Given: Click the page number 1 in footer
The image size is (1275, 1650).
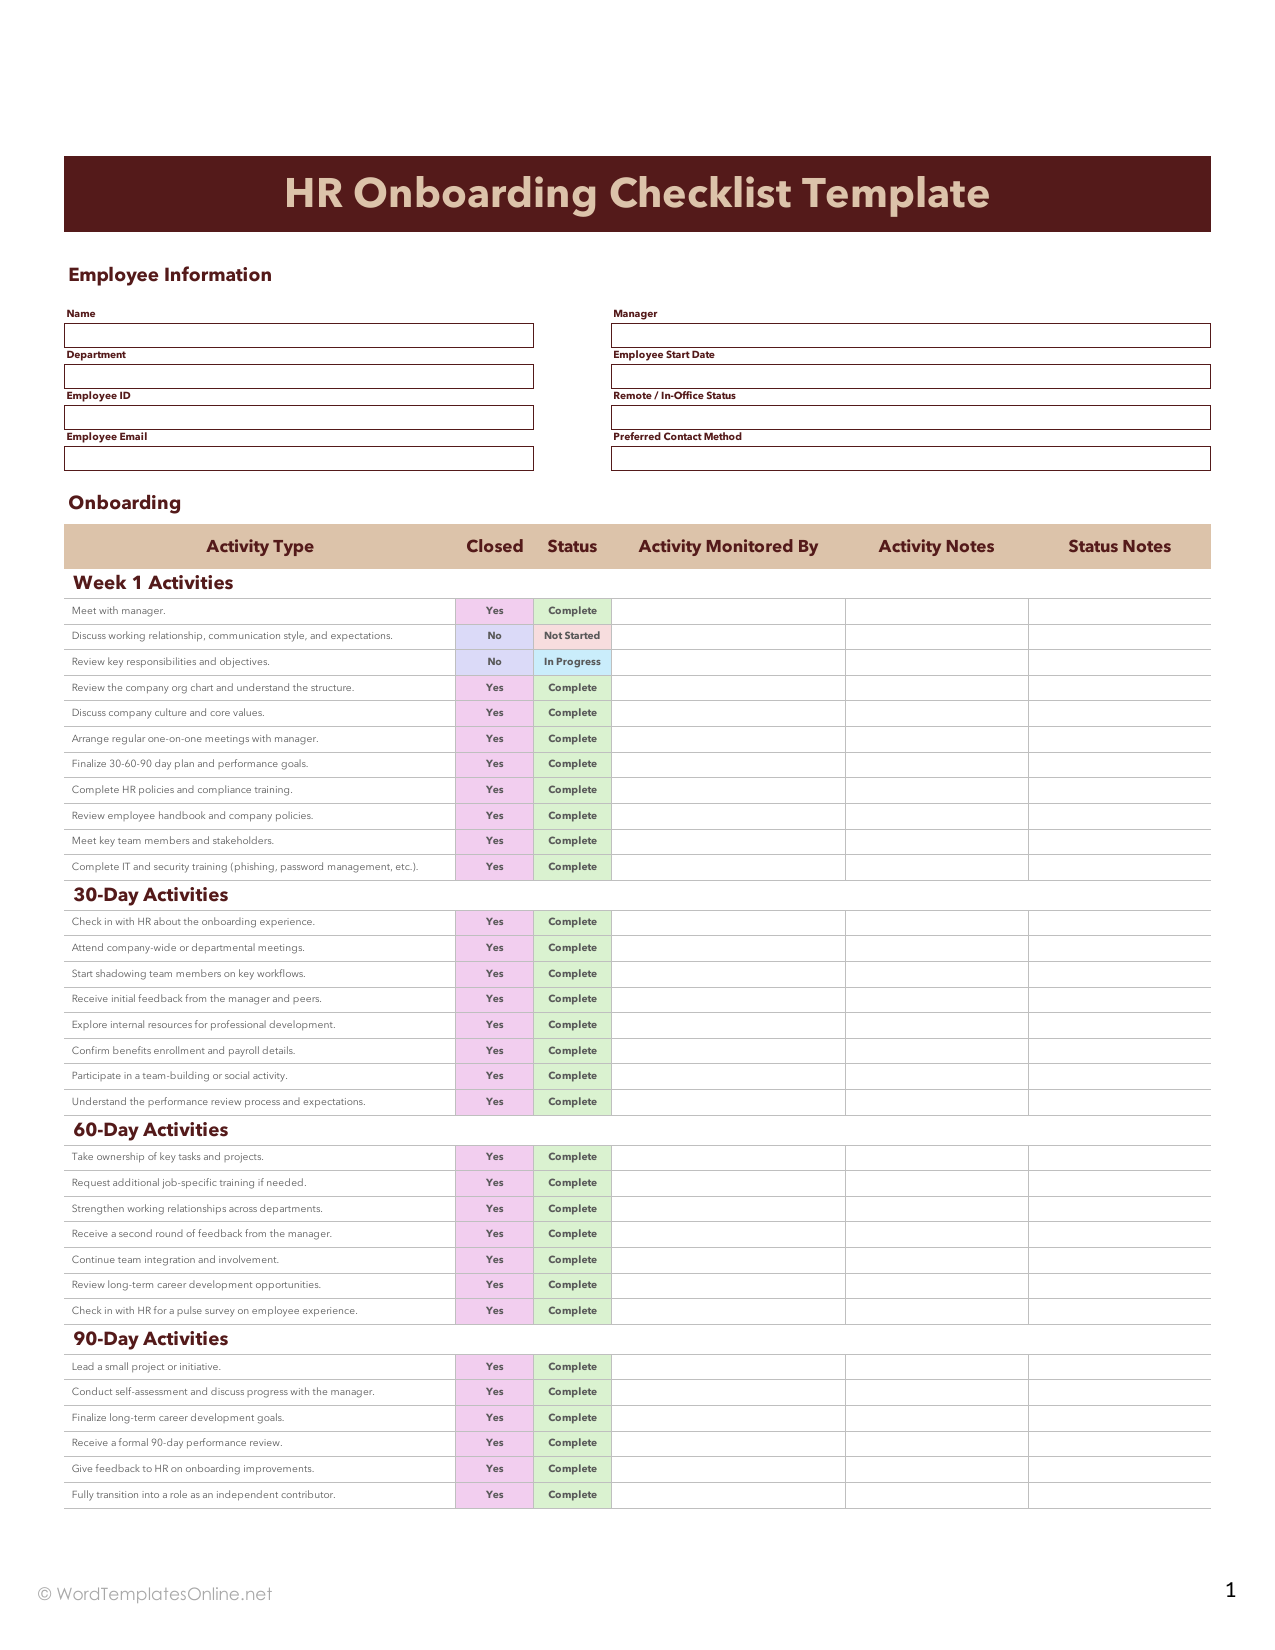Looking at the screenshot, I should tap(1230, 1590).
